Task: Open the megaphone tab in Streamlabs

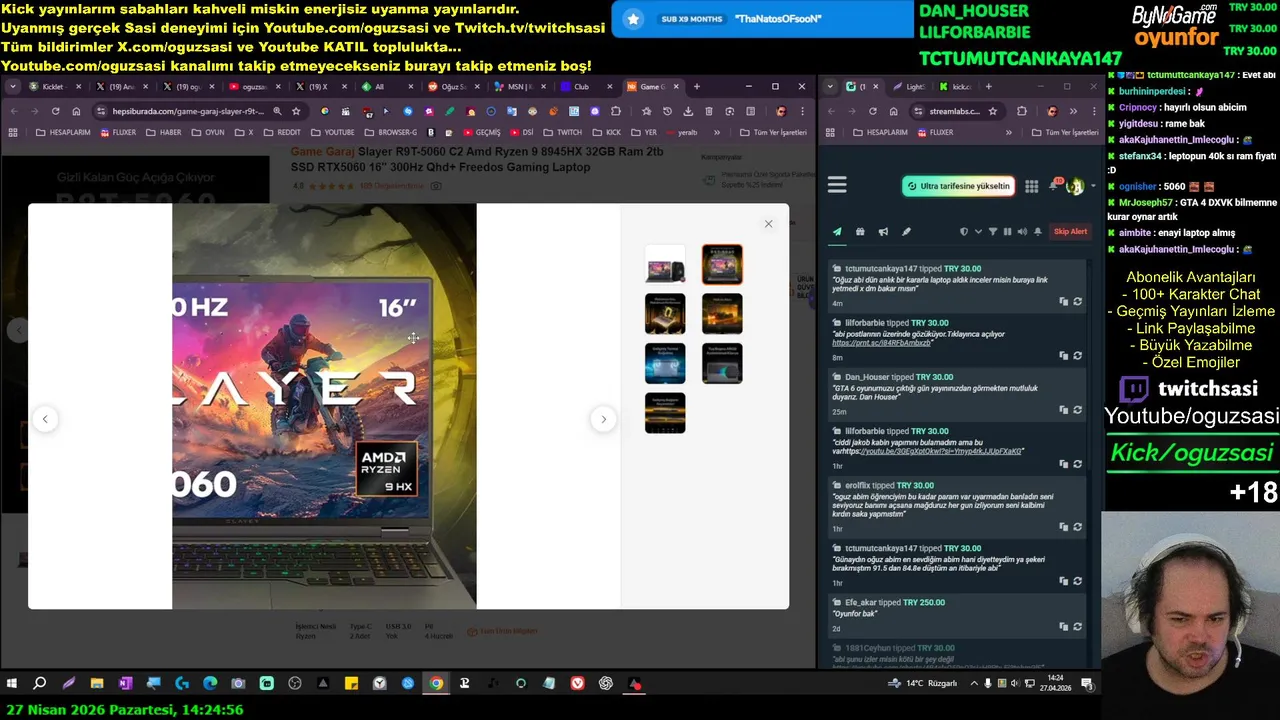Action: 883,232
